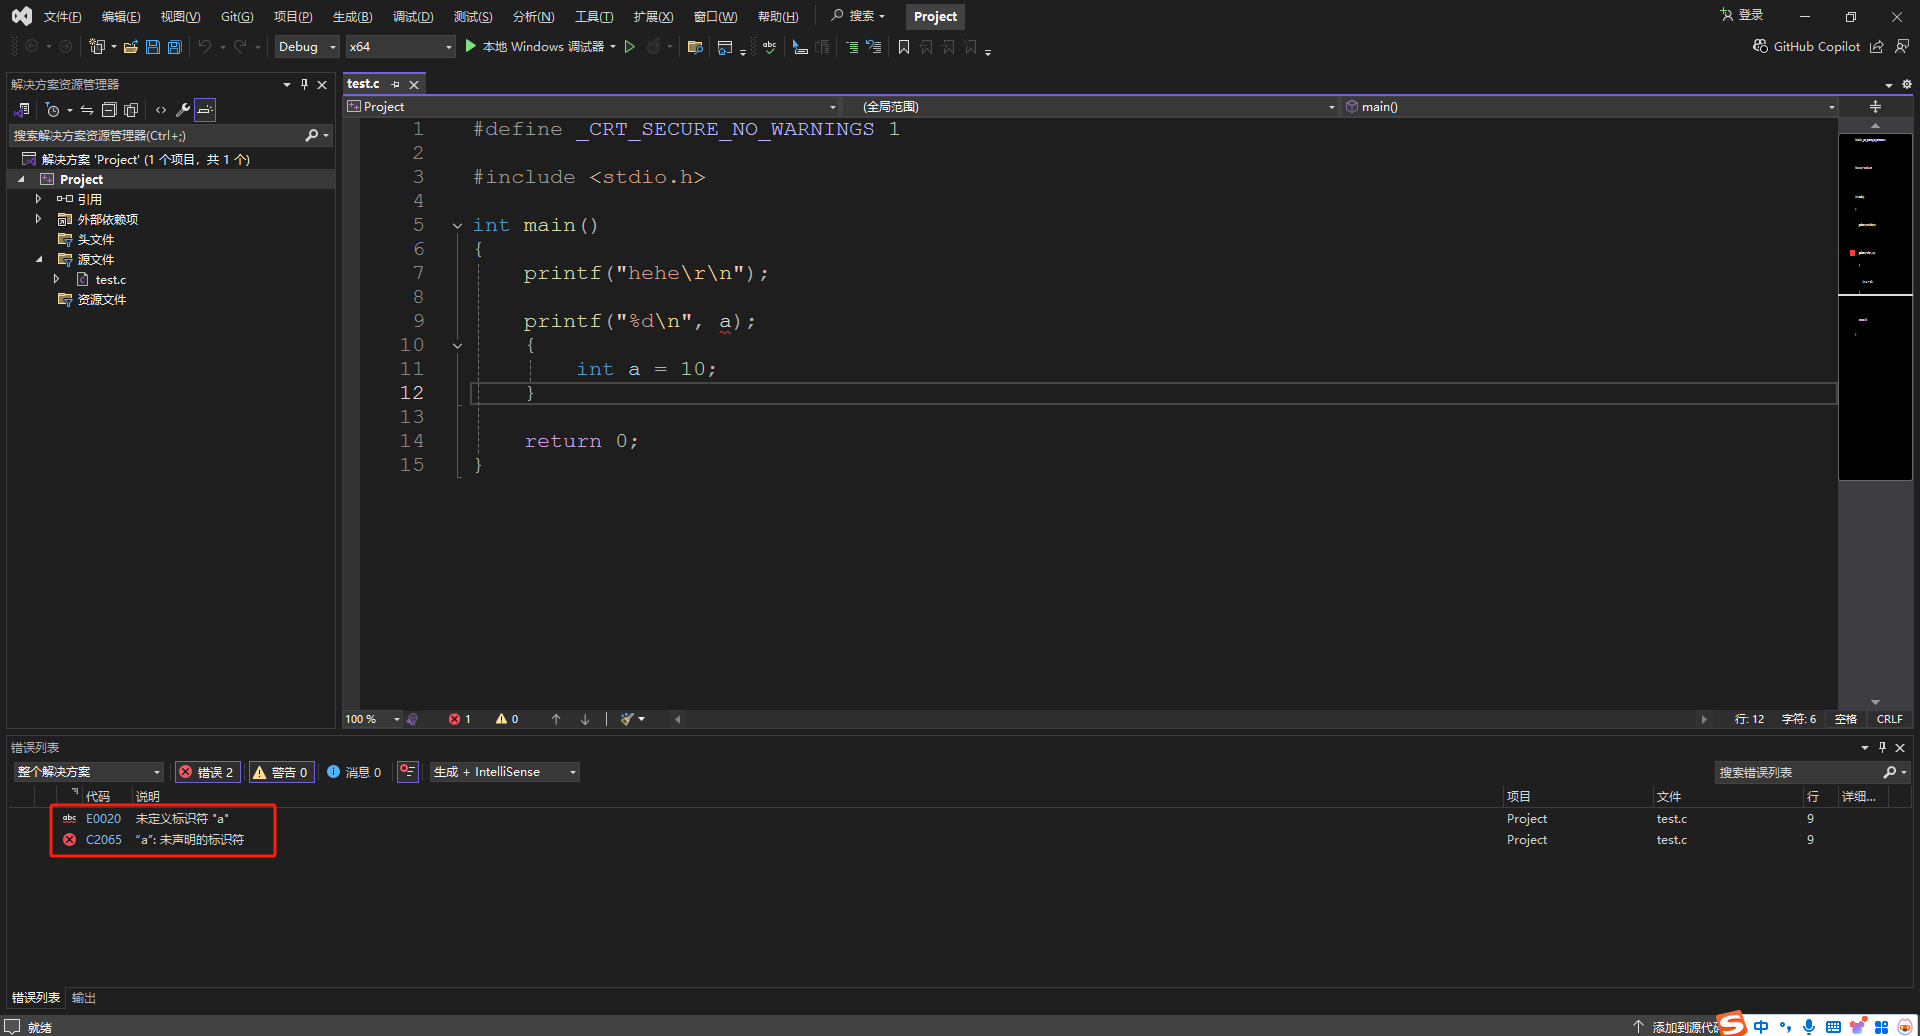Toggle the bookmark icon in toolbar
Image resolution: width=1920 pixels, height=1036 pixels.
point(904,47)
